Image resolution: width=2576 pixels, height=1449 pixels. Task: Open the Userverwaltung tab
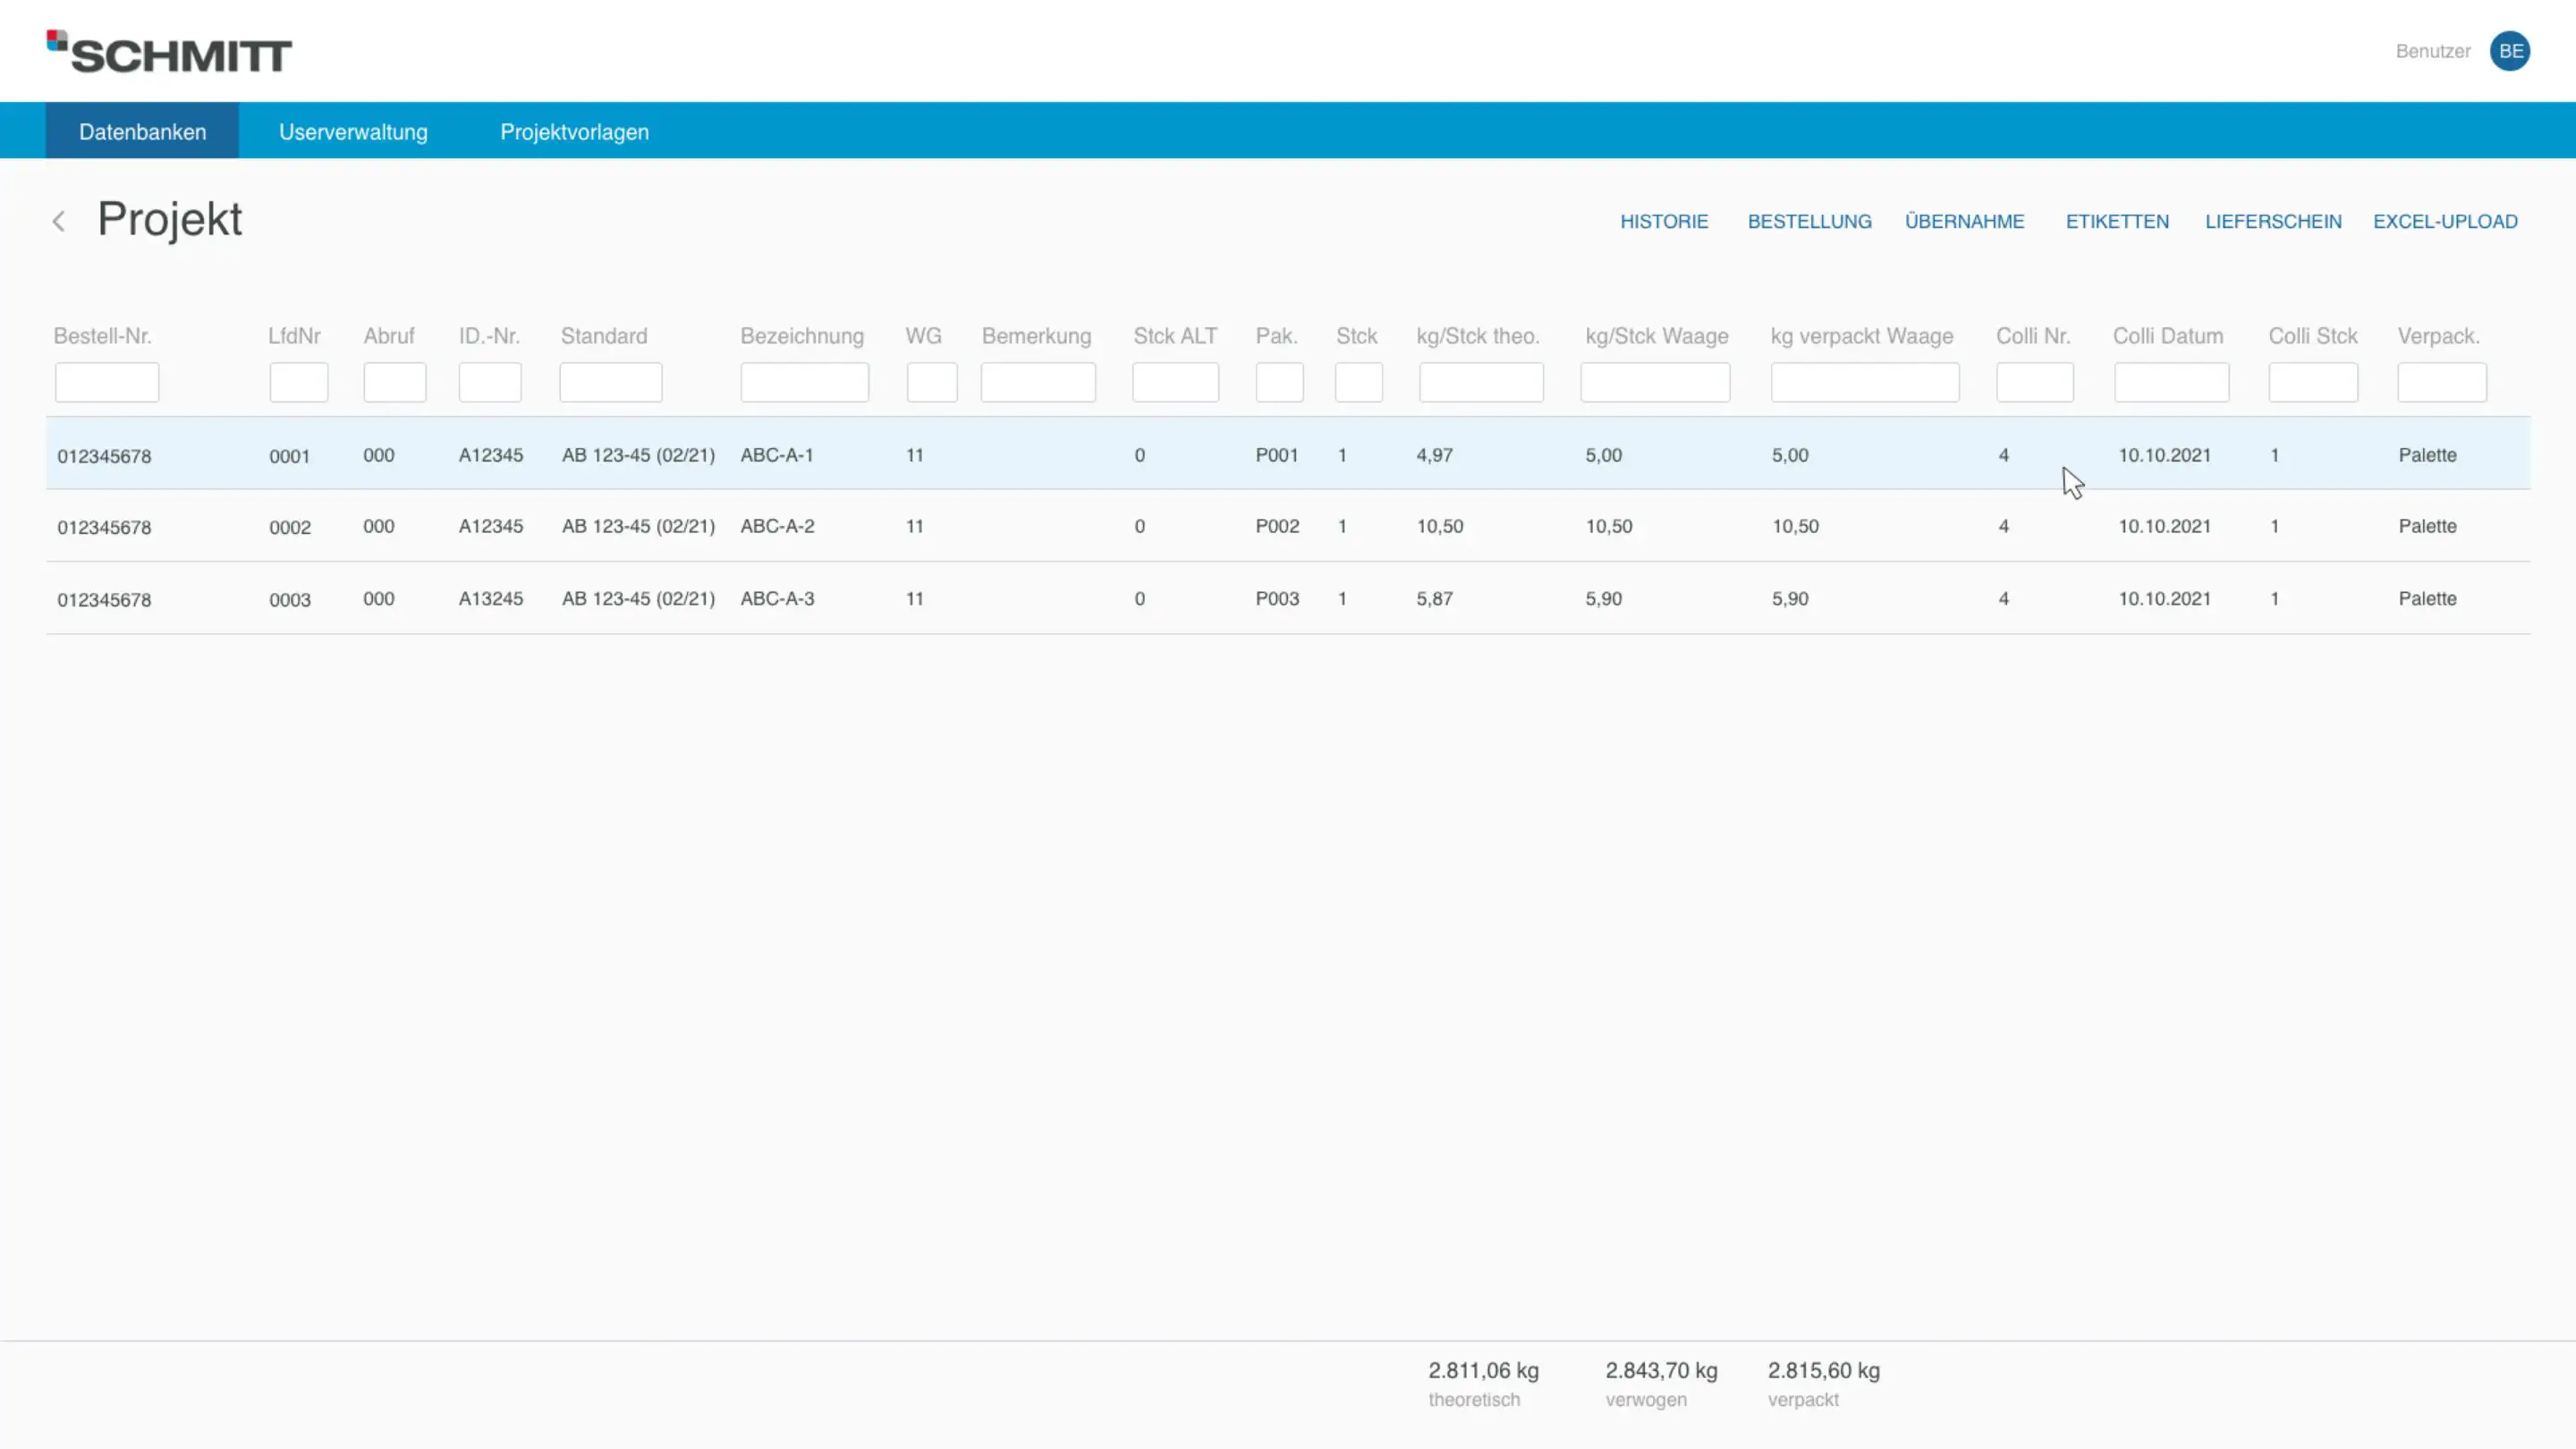point(353,131)
